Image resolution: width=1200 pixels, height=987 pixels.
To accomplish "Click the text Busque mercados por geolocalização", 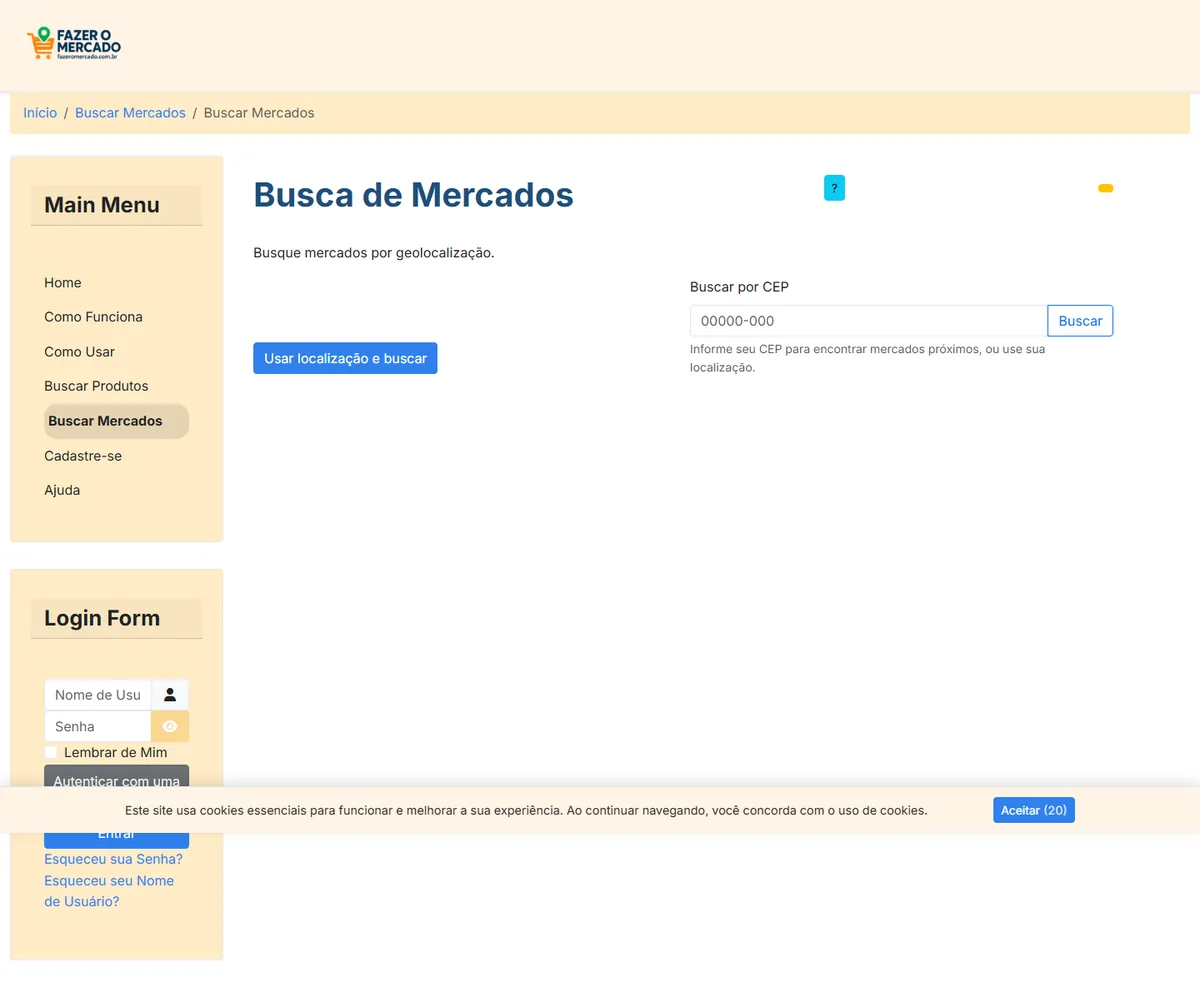I will [x=374, y=252].
